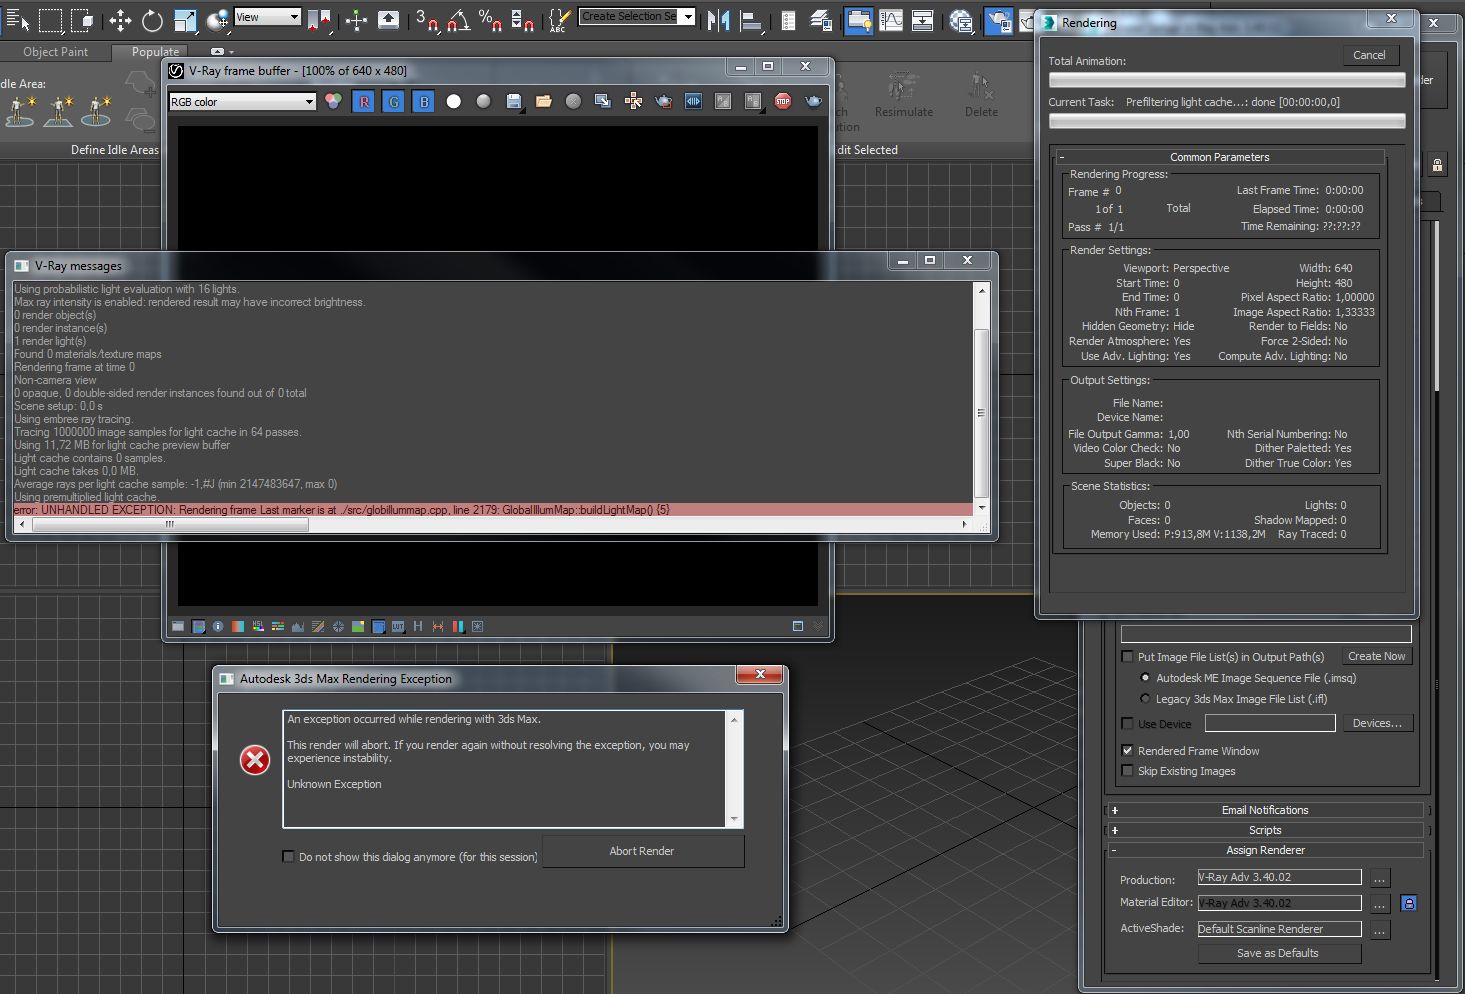
Task: Uncheck Rendered Frame Window
Action: pos(1128,750)
